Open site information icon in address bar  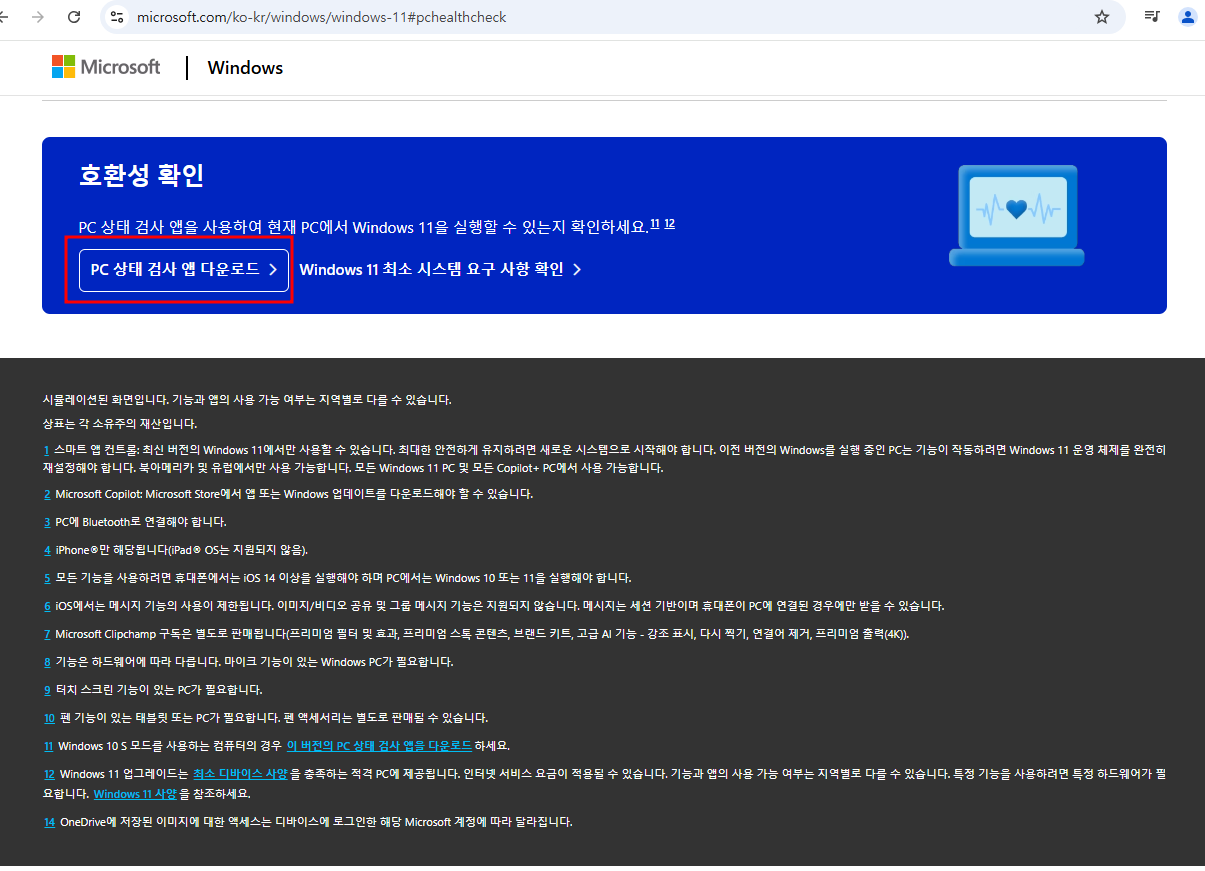(117, 17)
